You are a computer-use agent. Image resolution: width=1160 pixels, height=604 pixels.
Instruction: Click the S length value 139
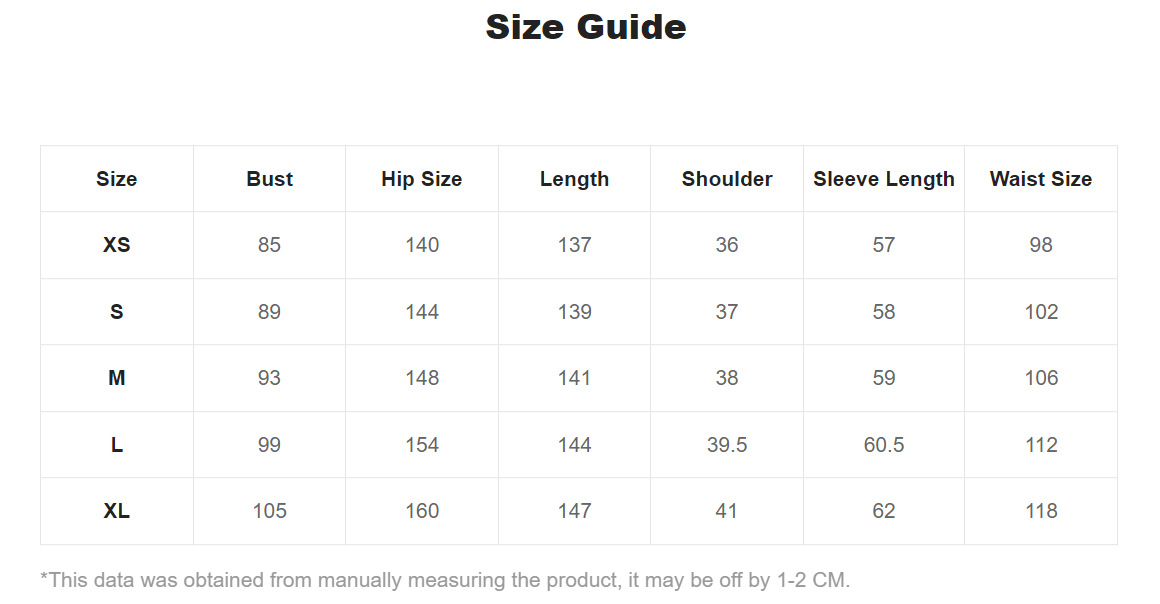574,312
